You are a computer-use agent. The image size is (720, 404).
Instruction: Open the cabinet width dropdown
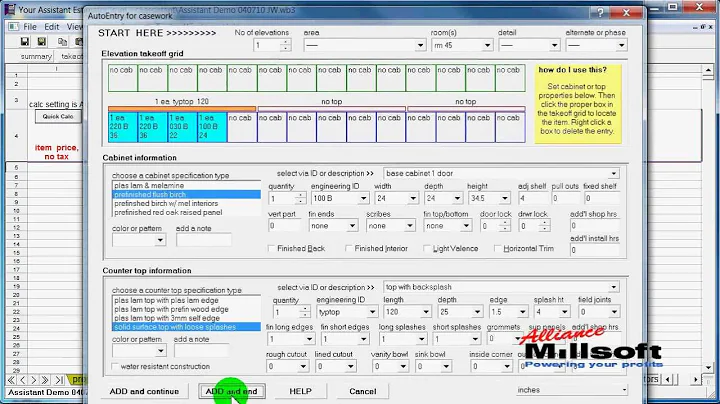click(413, 198)
